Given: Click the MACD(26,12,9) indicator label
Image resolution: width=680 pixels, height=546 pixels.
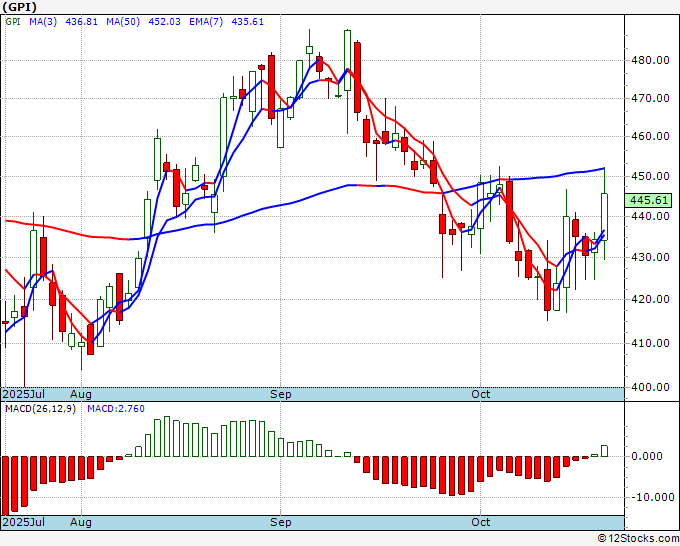Looking at the screenshot, I should point(40,409).
